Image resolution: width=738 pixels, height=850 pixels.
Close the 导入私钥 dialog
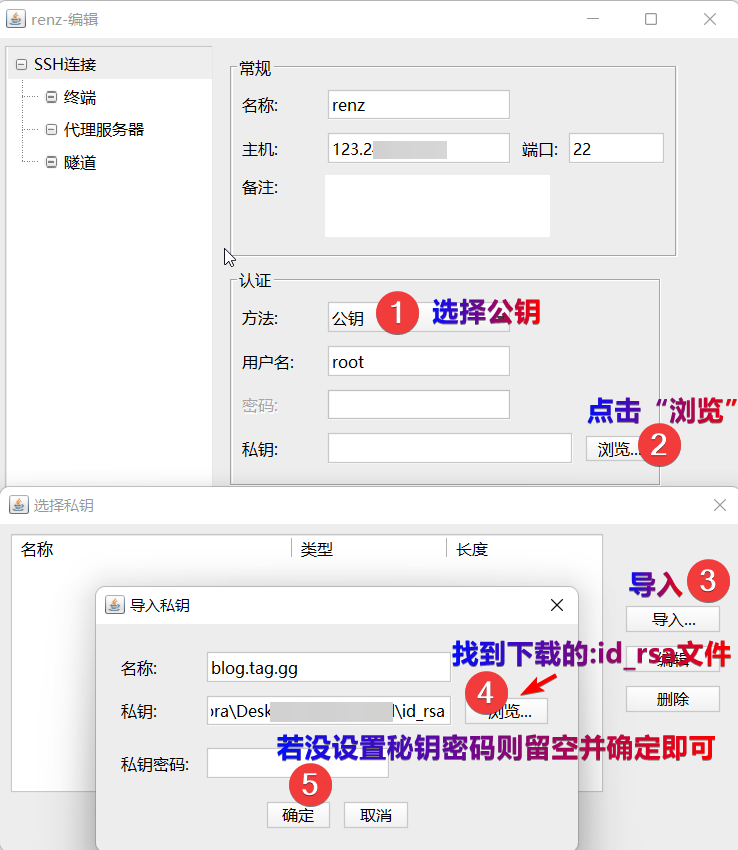coord(557,605)
